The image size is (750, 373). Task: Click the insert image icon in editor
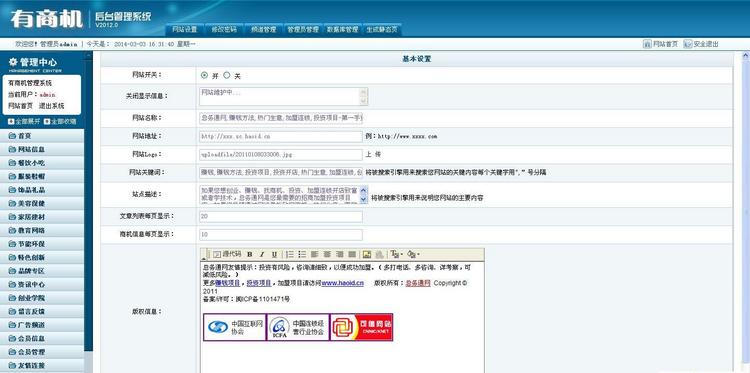[x=367, y=254]
